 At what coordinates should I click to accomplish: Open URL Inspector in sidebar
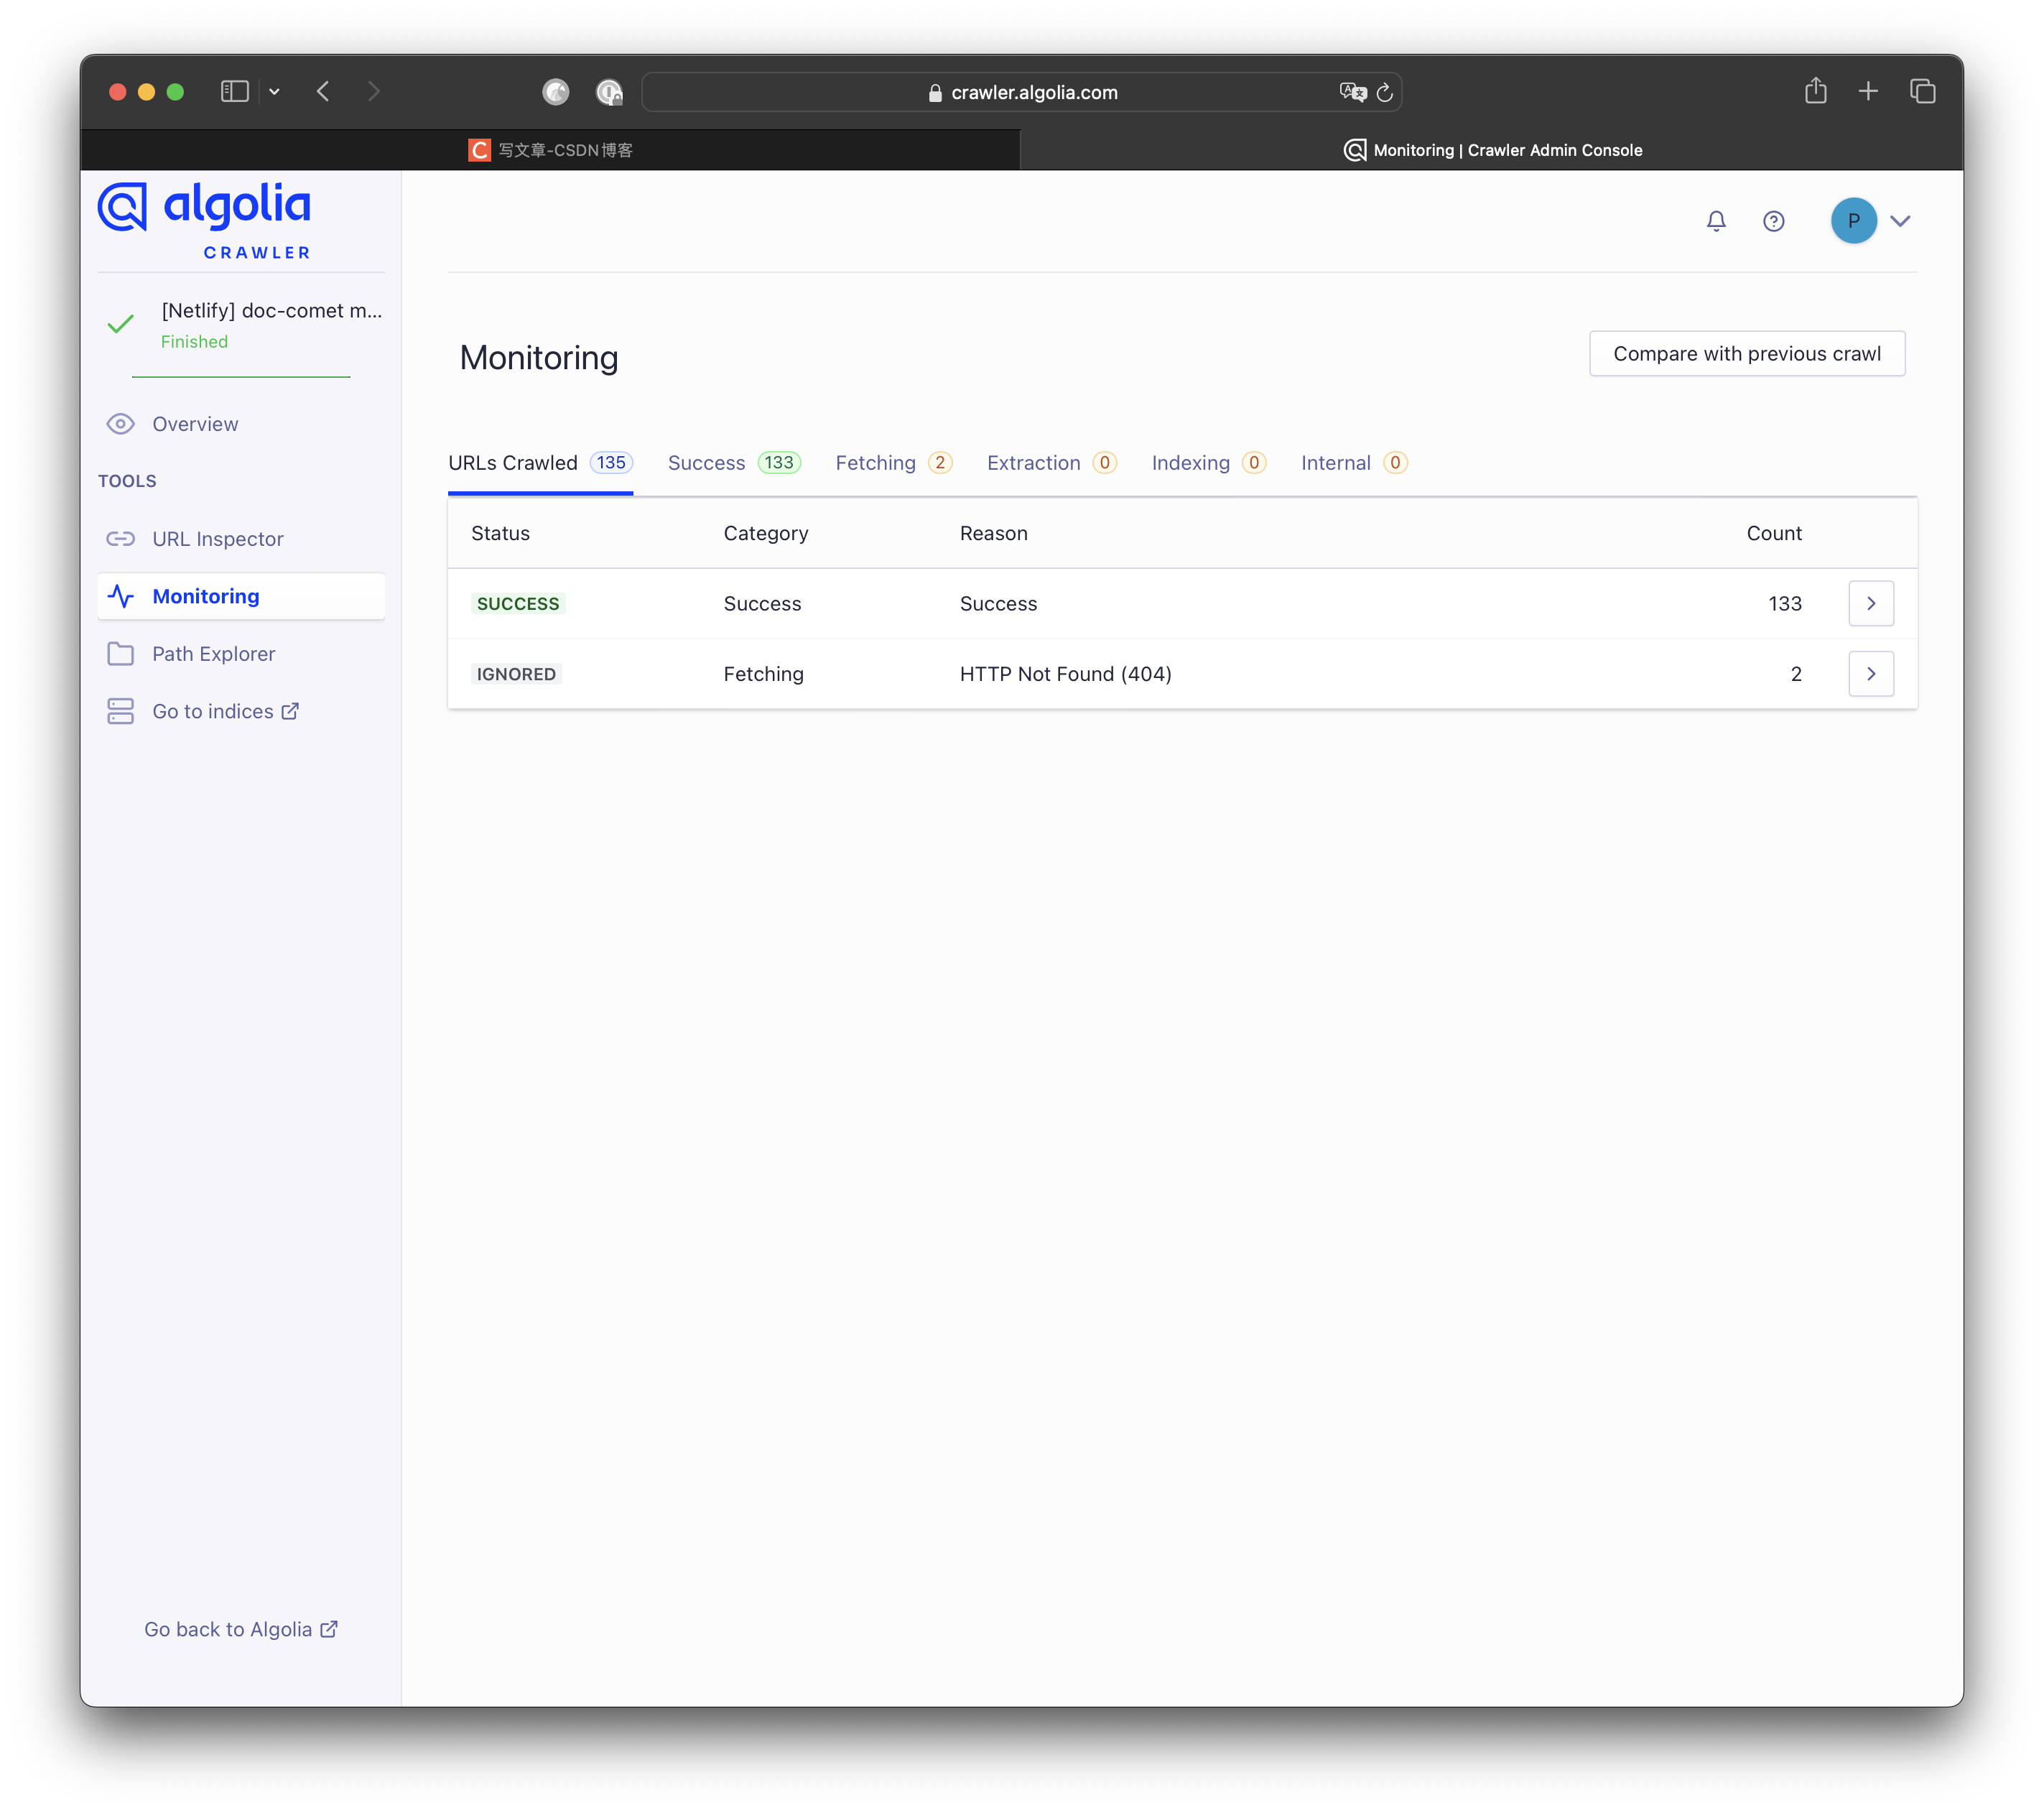point(217,539)
